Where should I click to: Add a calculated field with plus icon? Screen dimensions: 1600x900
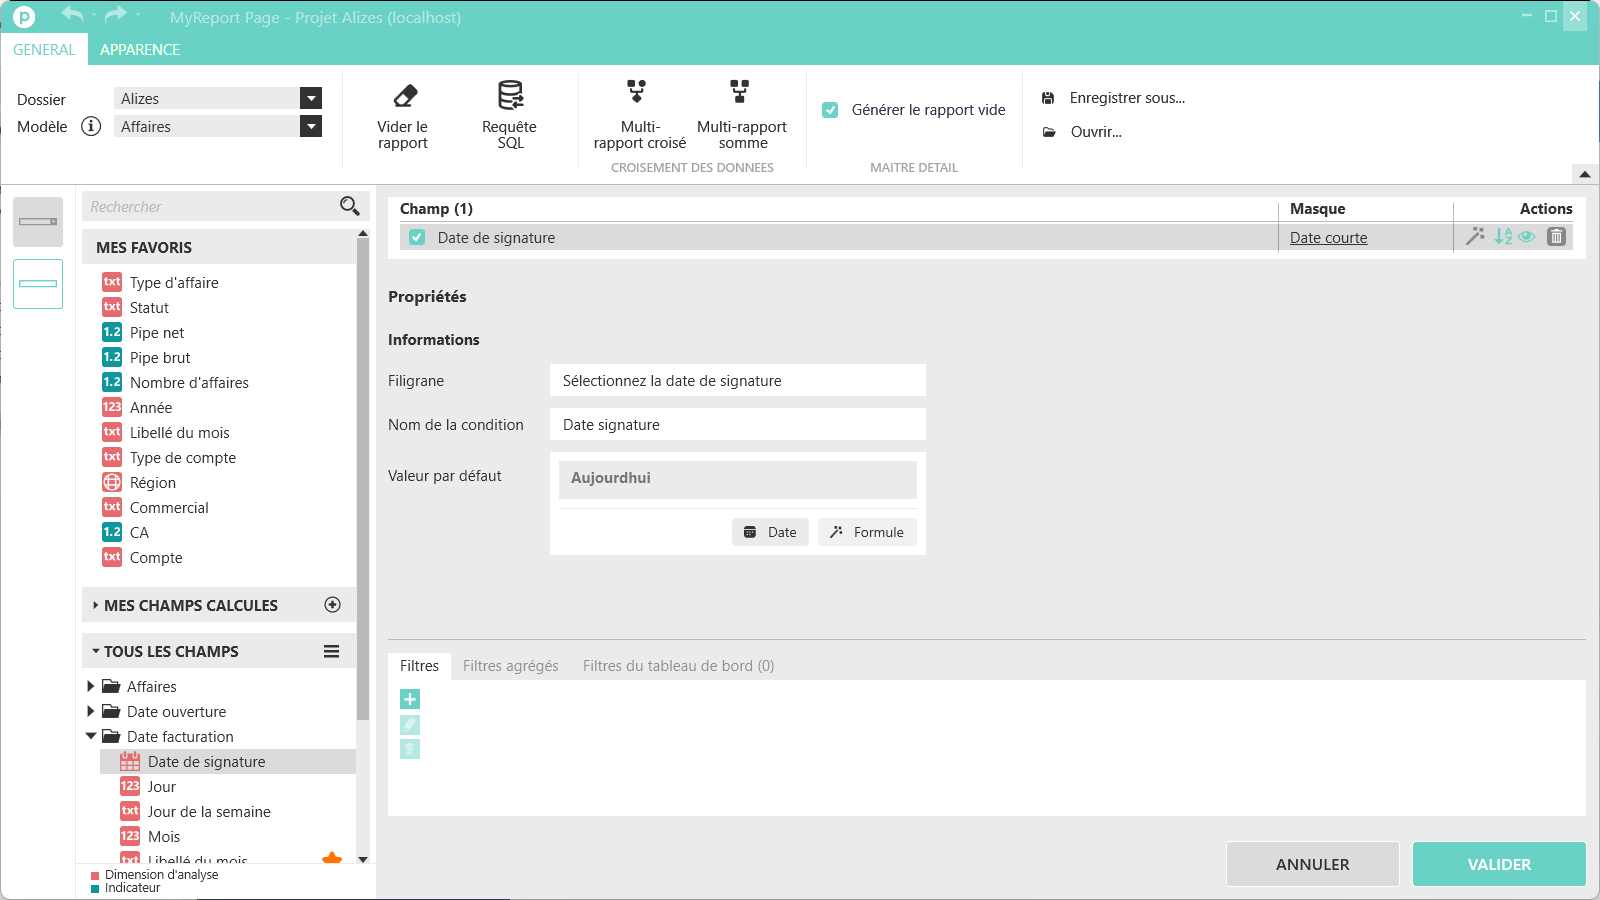[x=333, y=605]
